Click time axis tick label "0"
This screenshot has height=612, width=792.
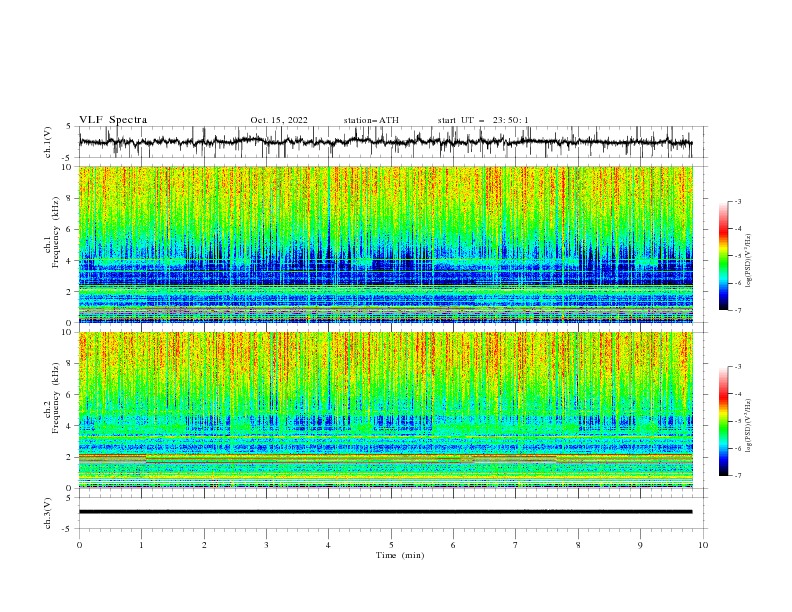point(79,545)
